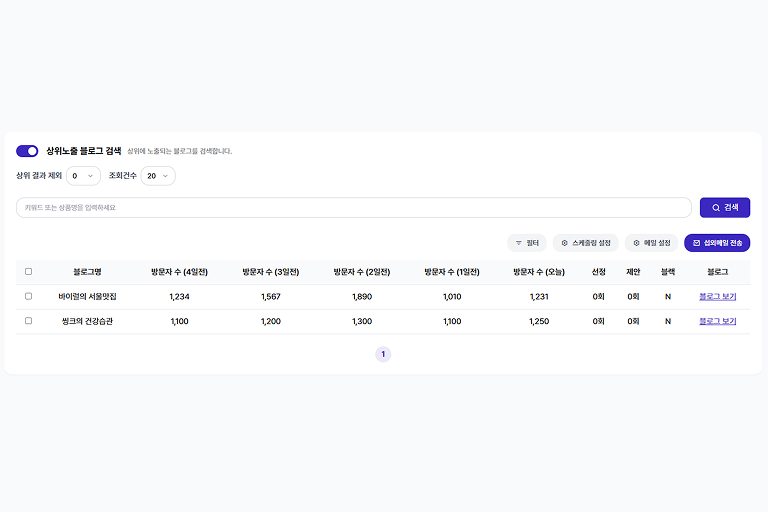The image size is (768, 512).
Task: Open the 필터 filter button
Action: (527, 243)
